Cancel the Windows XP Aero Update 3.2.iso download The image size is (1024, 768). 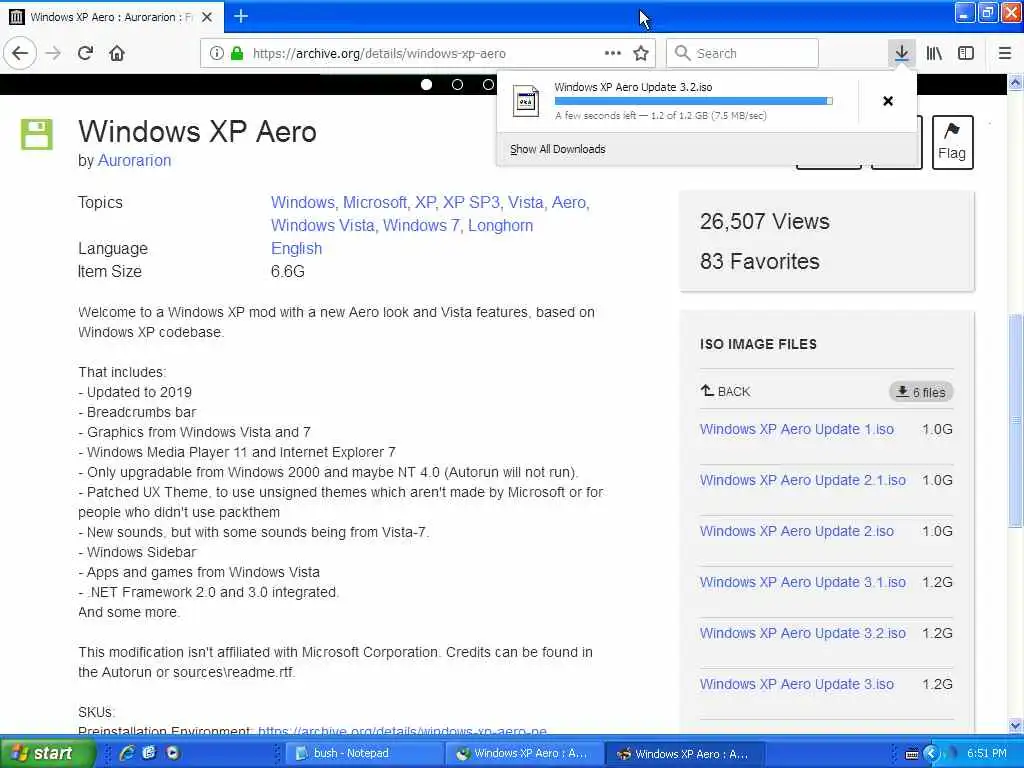coord(888,101)
